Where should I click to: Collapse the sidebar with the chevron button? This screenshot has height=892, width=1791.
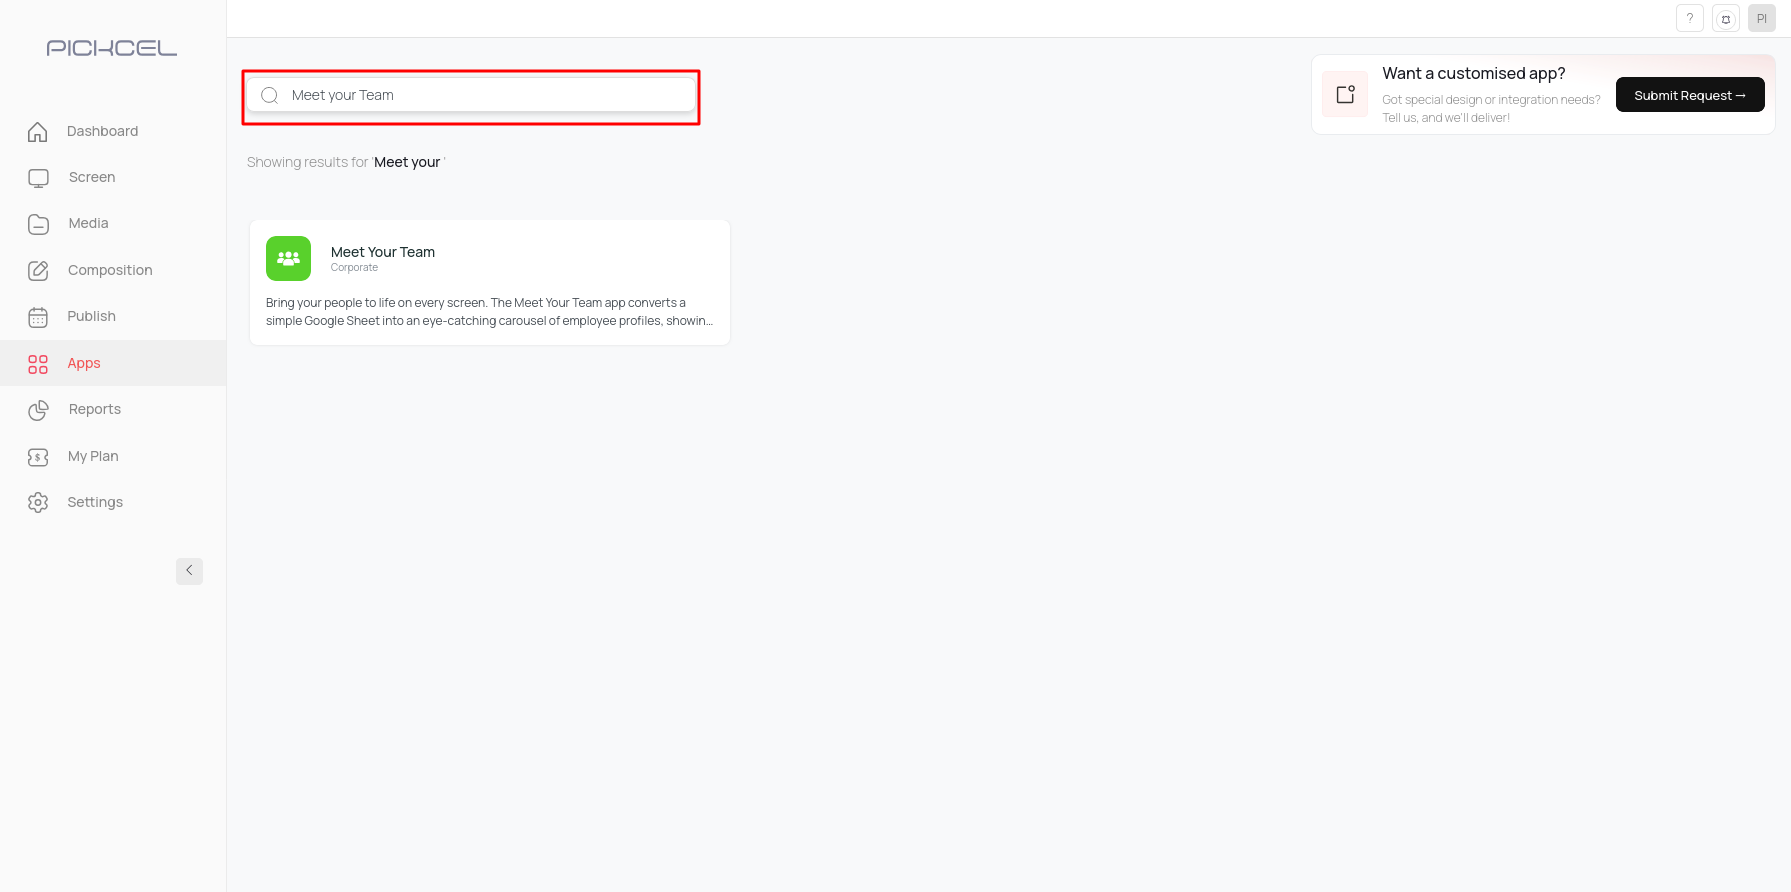(189, 571)
